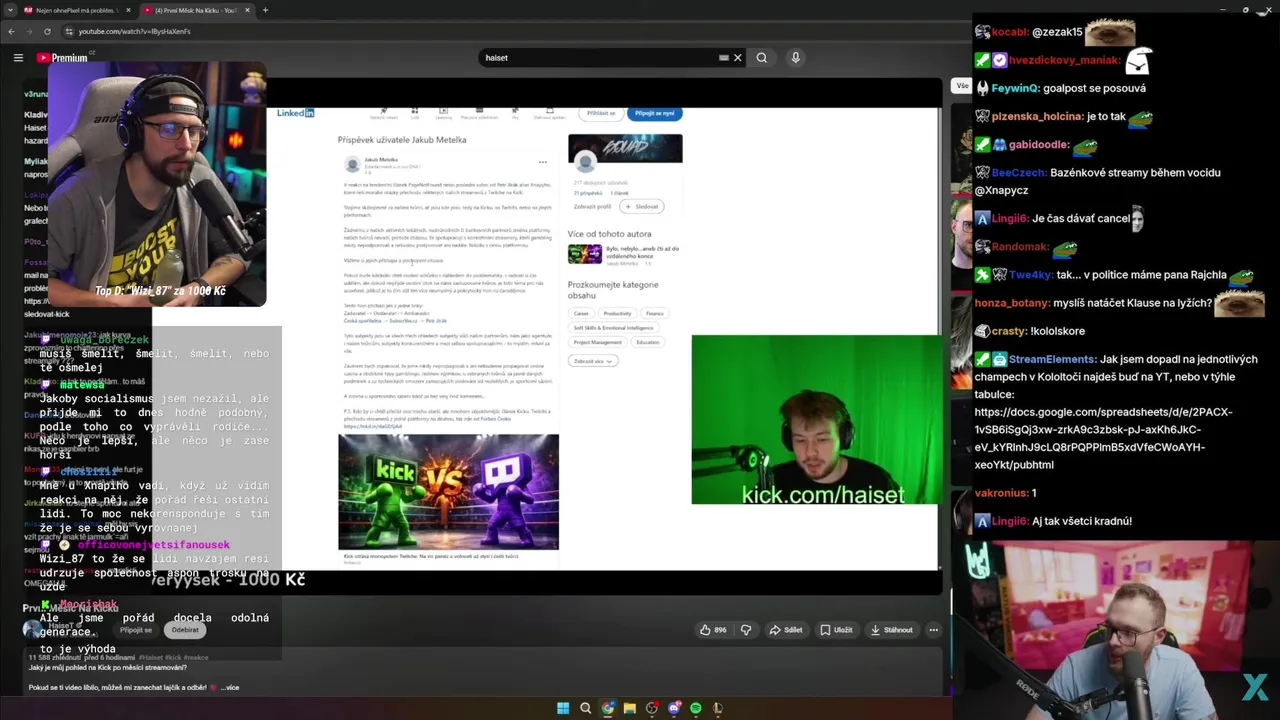
Task: Click LinkedIn "Připojit se nyní" button
Action: pos(654,113)
